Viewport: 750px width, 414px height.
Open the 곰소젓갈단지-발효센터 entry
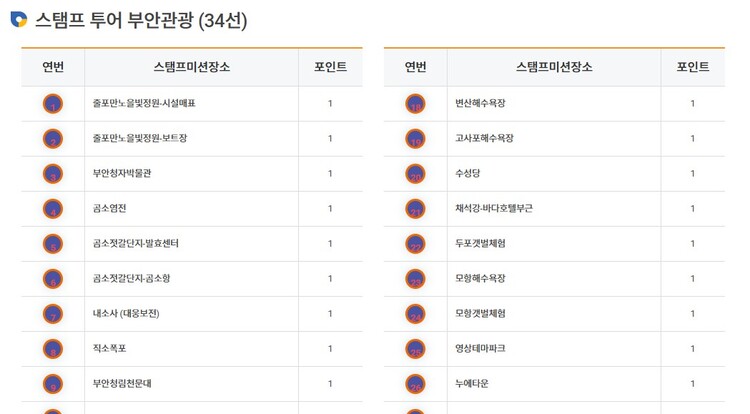135,244
